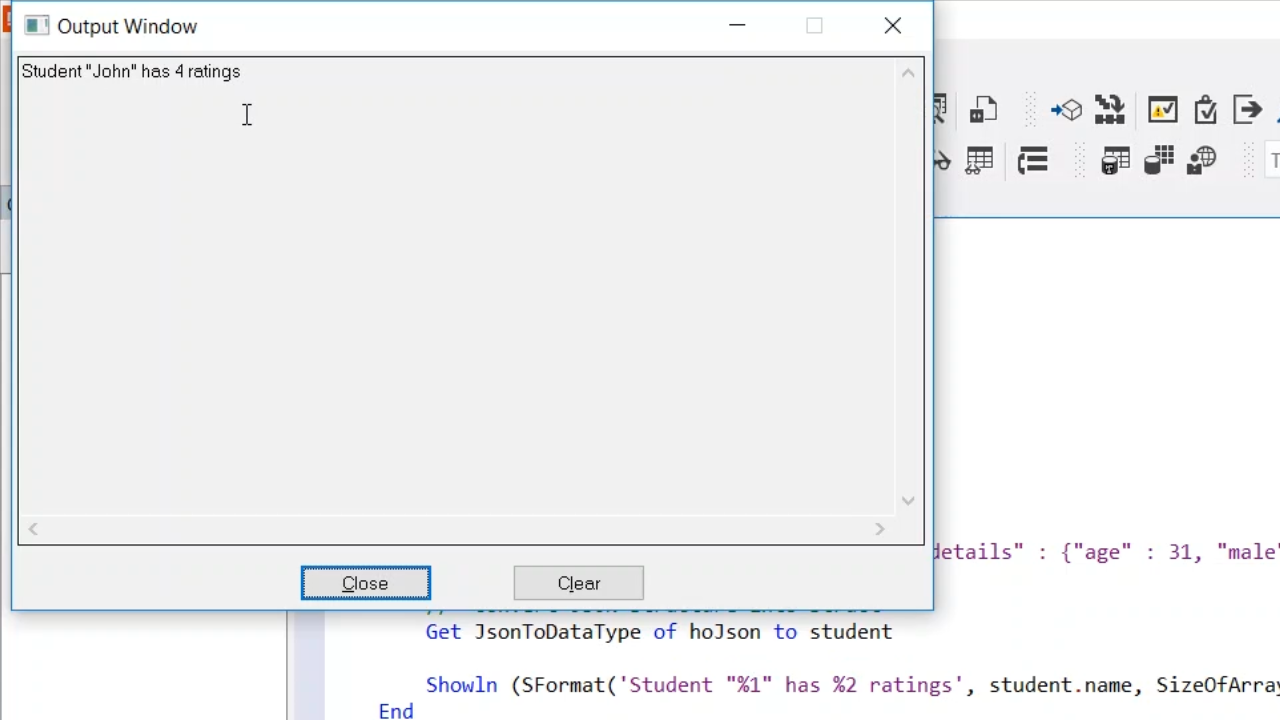
Task: Click the output horizontal scrollbar left arrow
Action: point(33,529)
